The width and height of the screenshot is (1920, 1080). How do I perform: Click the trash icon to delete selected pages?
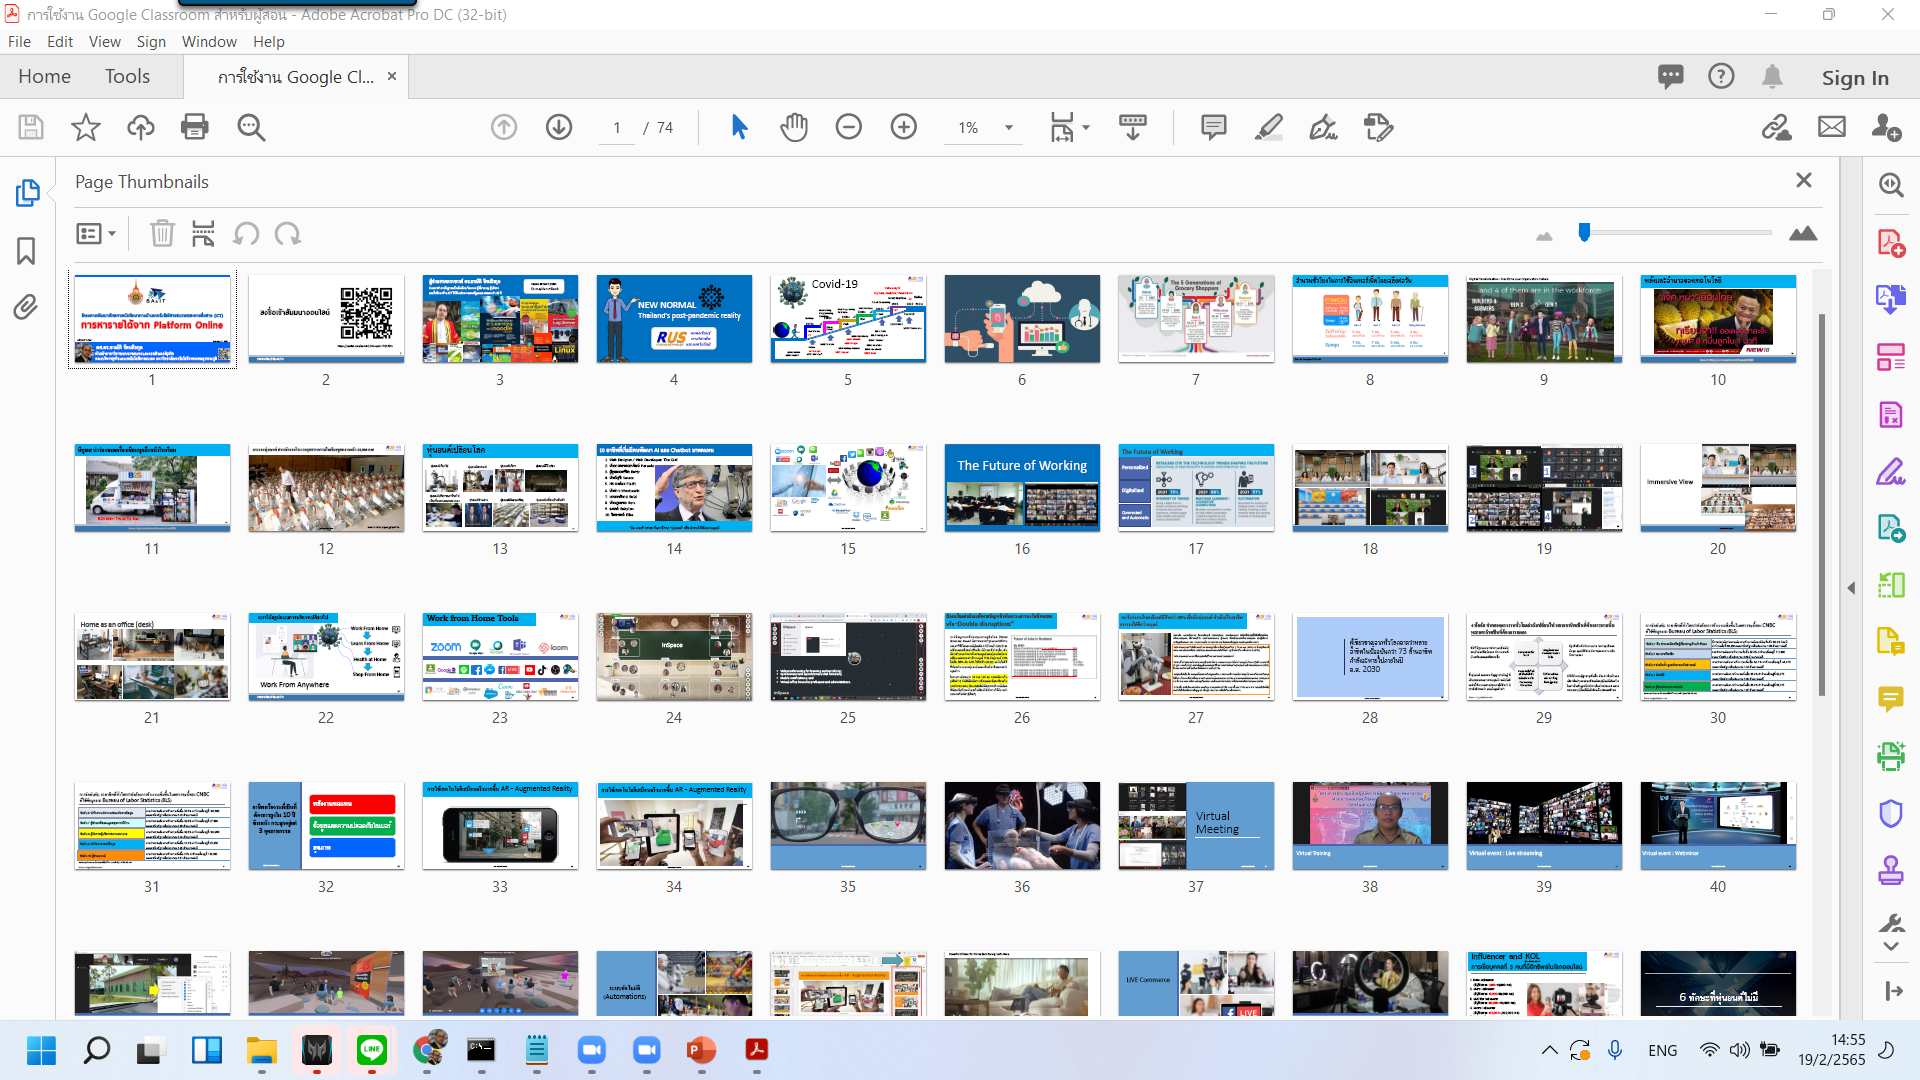pyautogui.click(x=163, y=233)
